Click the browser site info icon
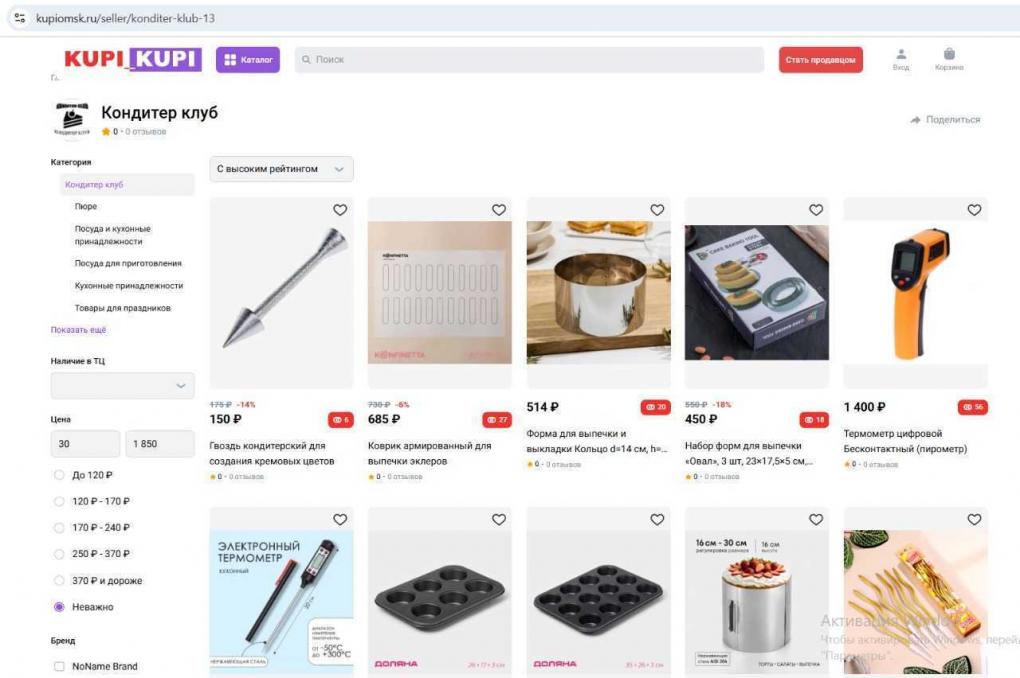 point(20,18)
